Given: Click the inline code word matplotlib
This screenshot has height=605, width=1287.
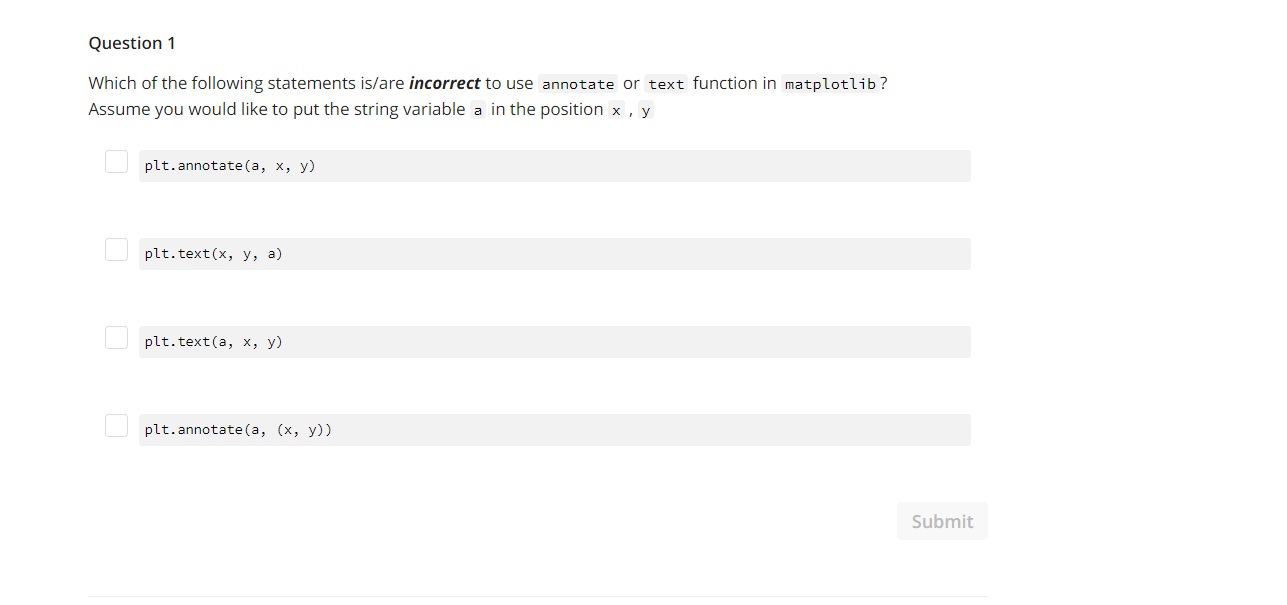Looking at the screenshot, I should (x=830, y=84).
